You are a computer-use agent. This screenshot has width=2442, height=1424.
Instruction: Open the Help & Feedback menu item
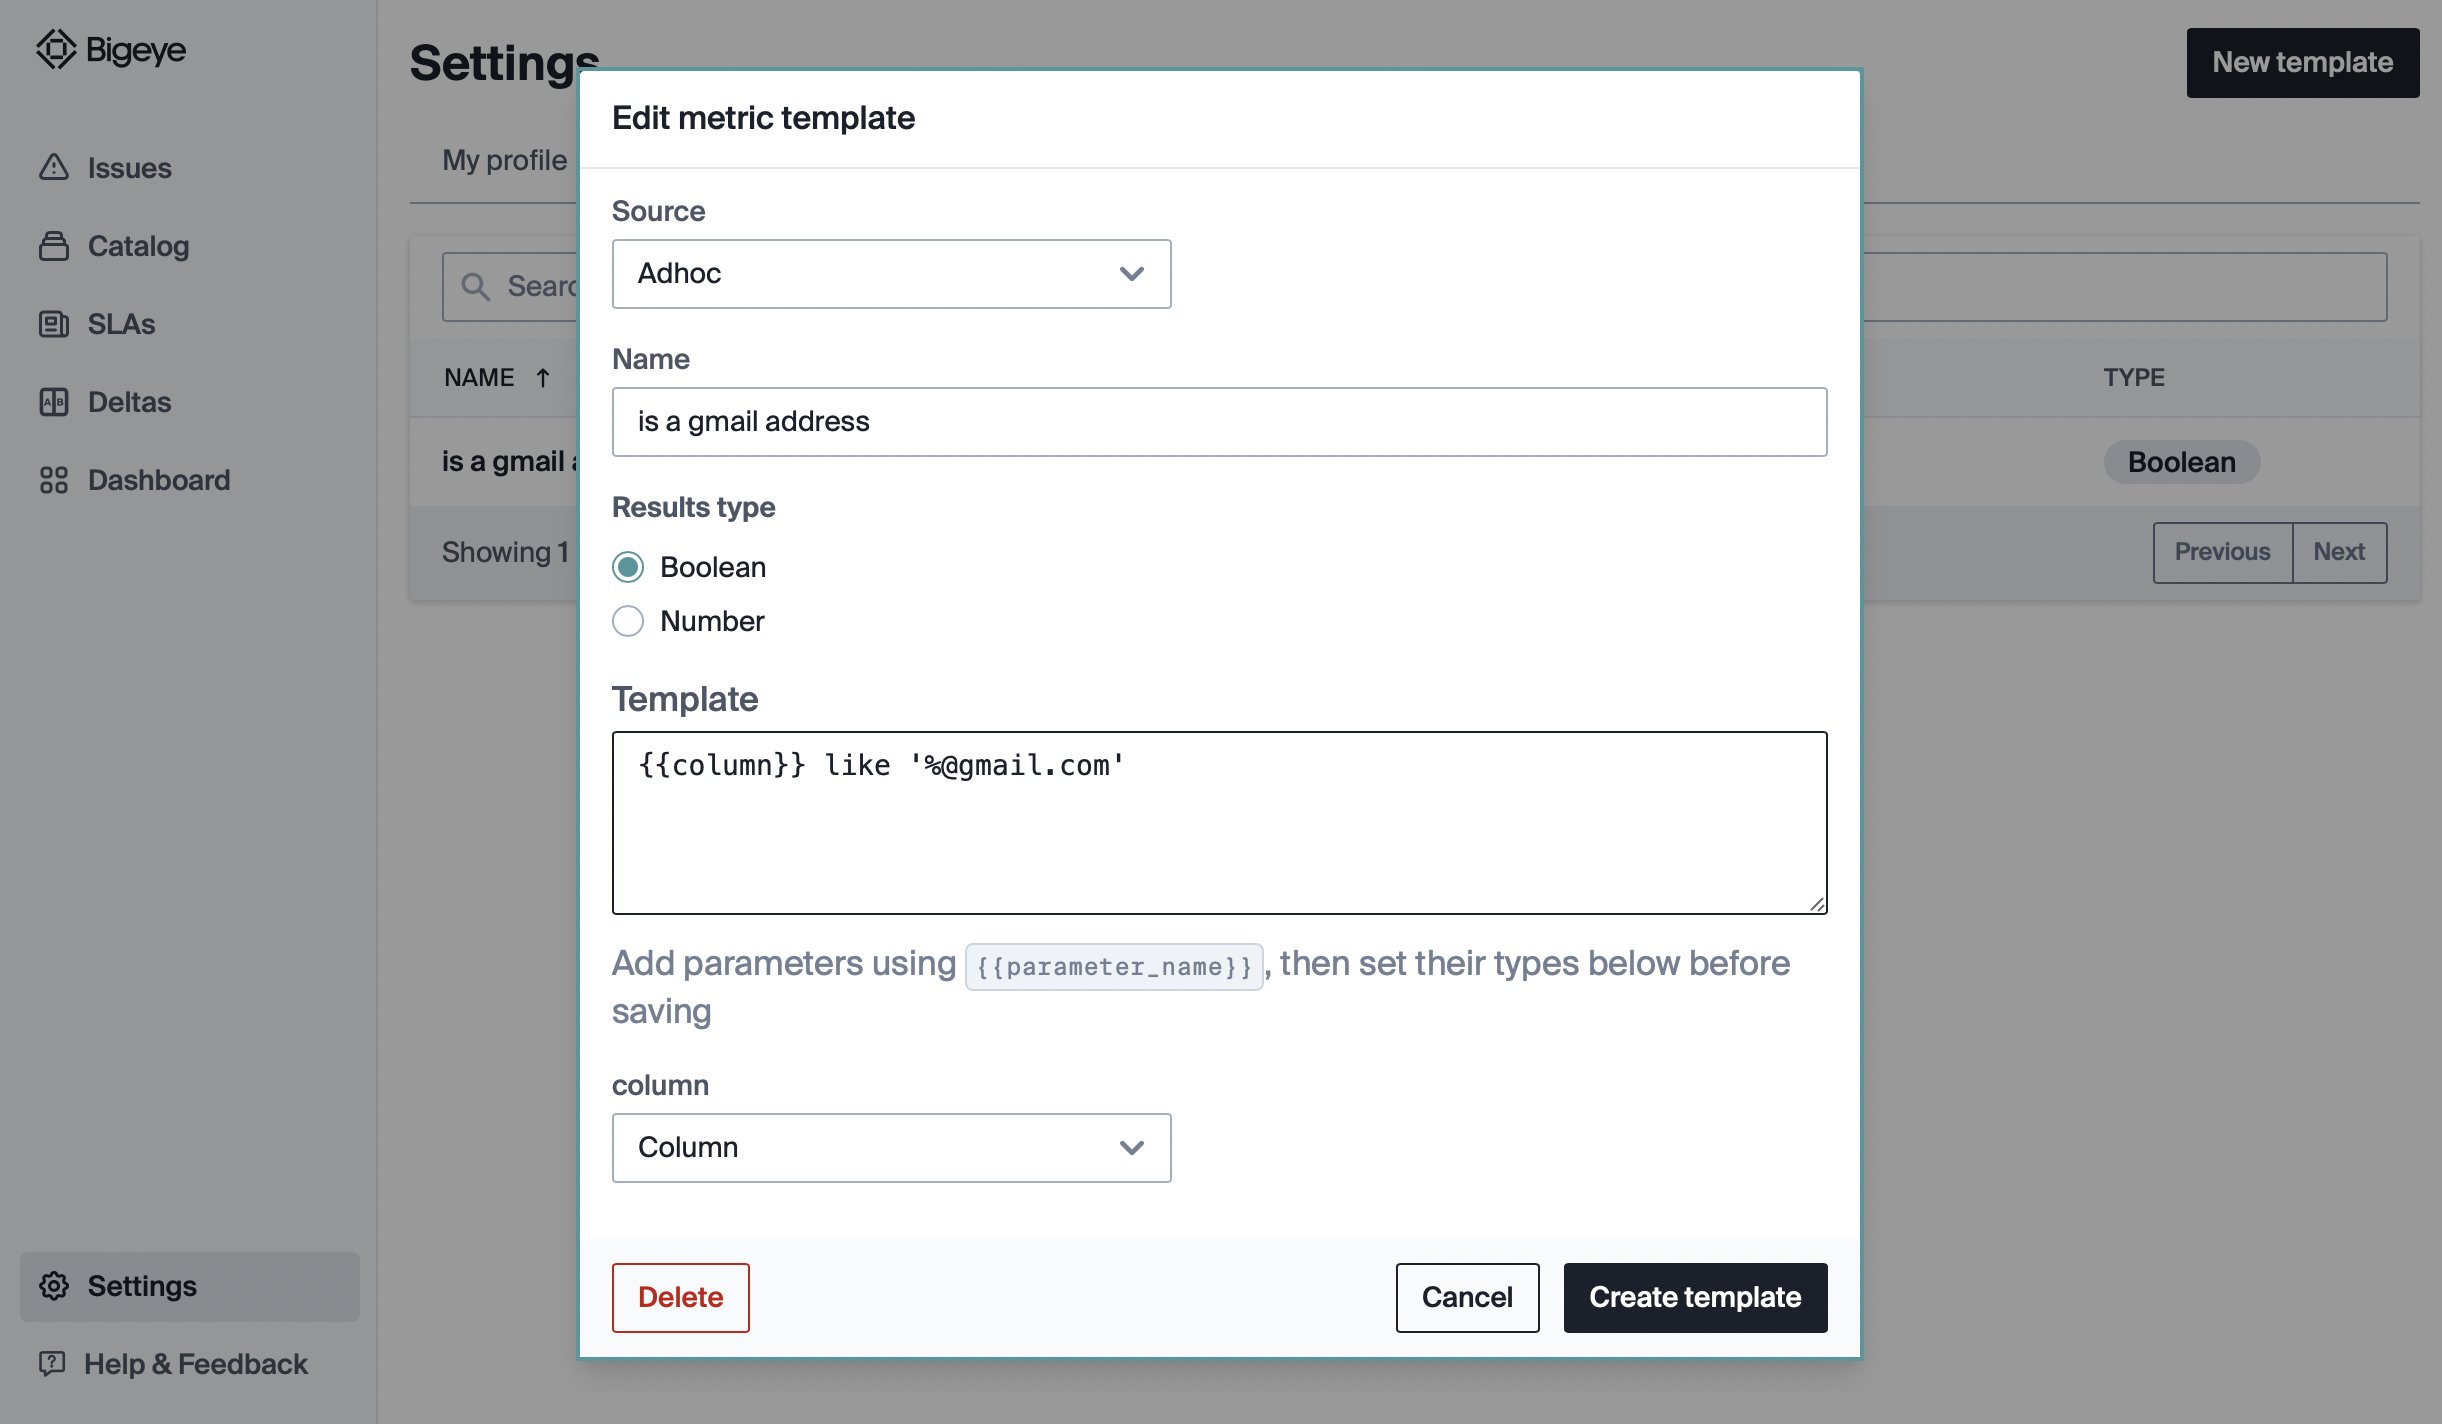click(195, 1364)
